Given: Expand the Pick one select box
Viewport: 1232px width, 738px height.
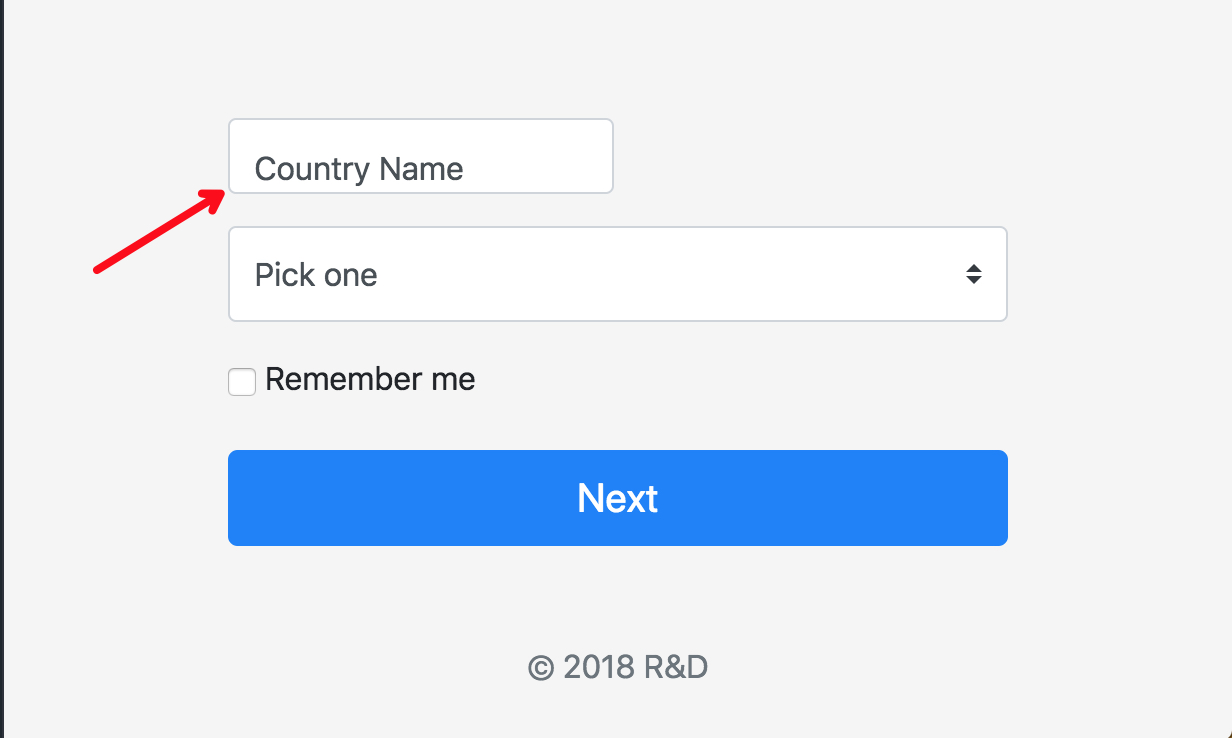Looking at the screenshot, I should (617, 274).
